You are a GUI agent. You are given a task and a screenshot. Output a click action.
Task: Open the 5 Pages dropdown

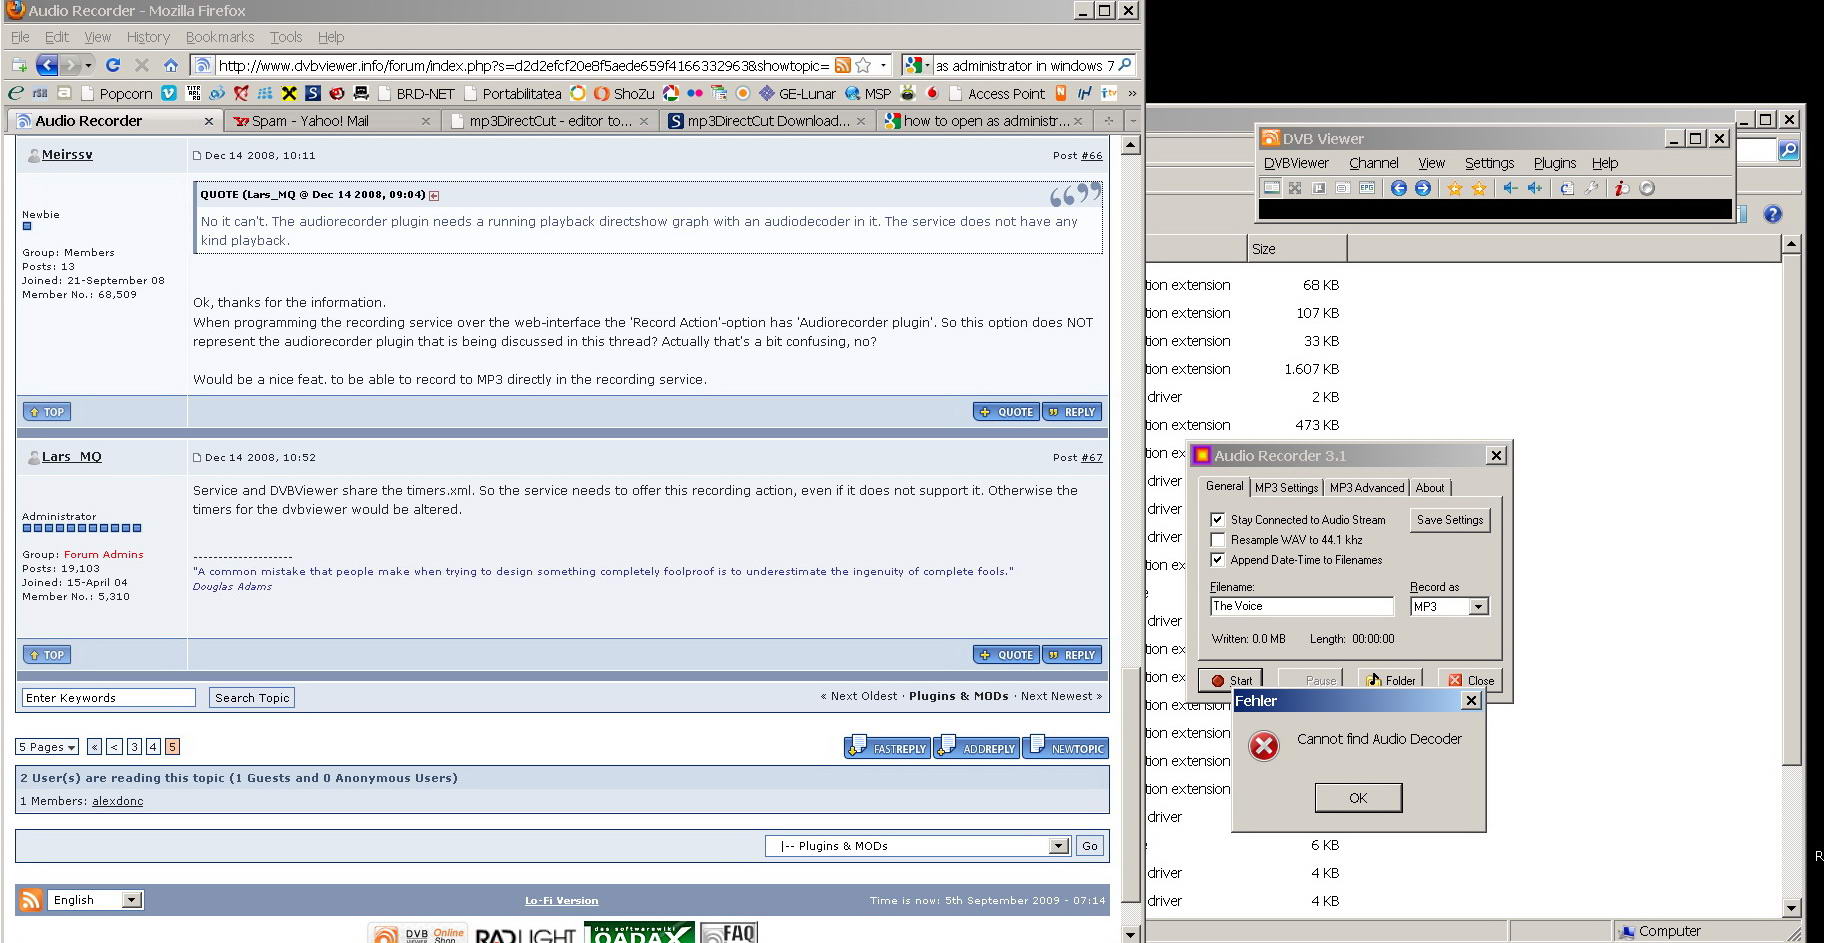(x=47, y=747)
